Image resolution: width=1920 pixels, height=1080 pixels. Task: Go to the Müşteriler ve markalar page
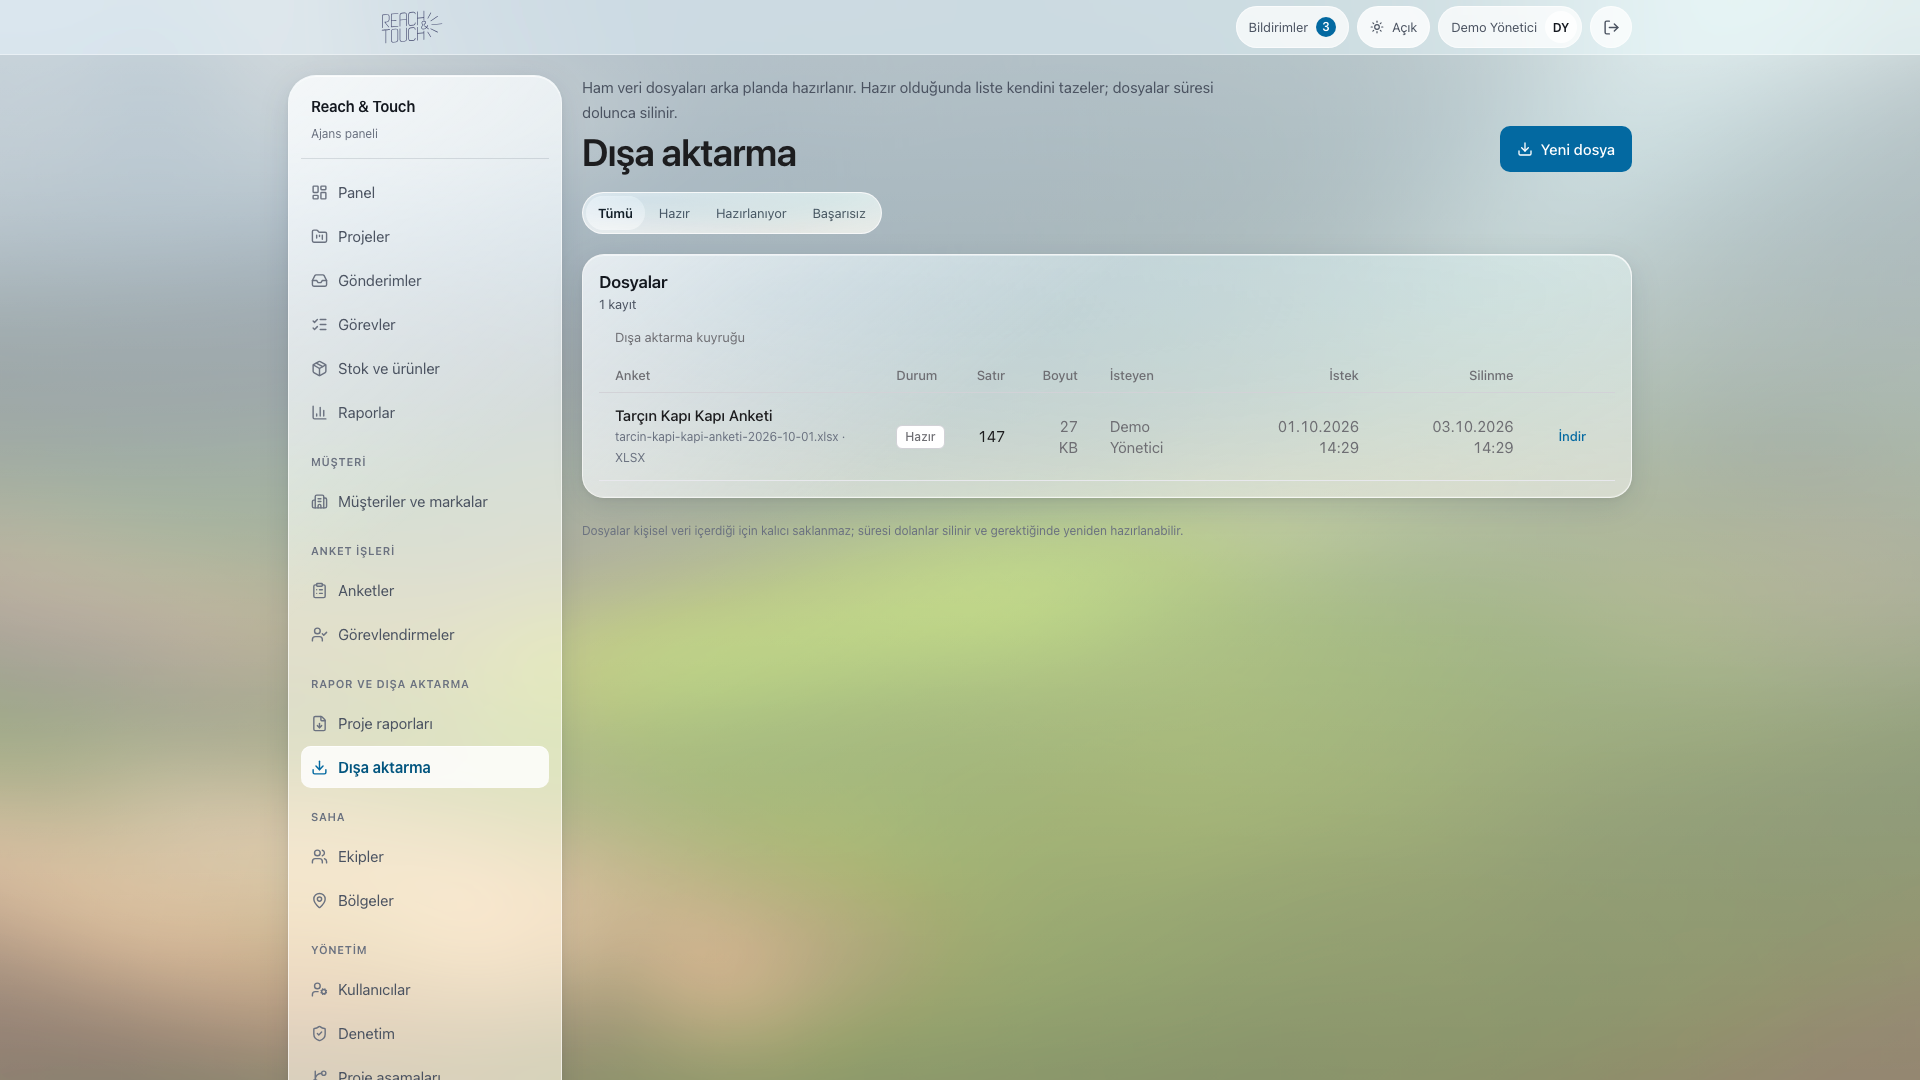425,501
